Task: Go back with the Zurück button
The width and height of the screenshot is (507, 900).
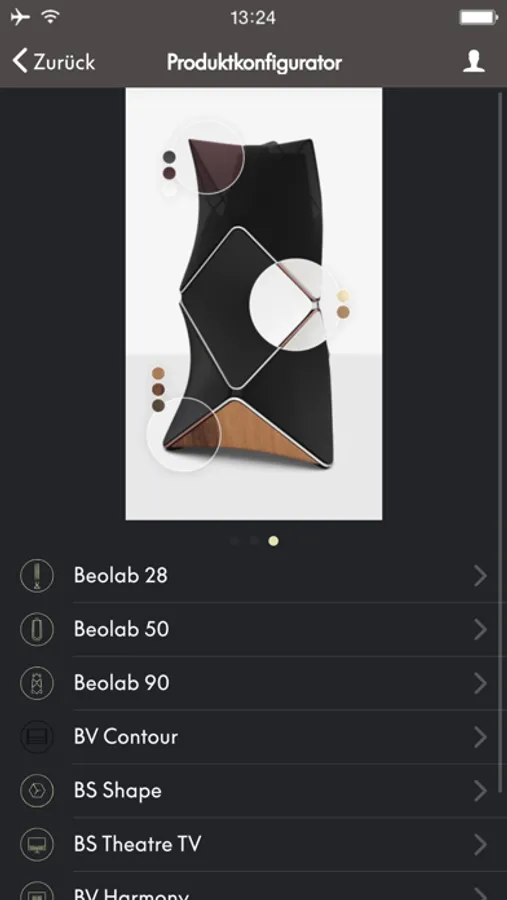Action: coord(54,61)
